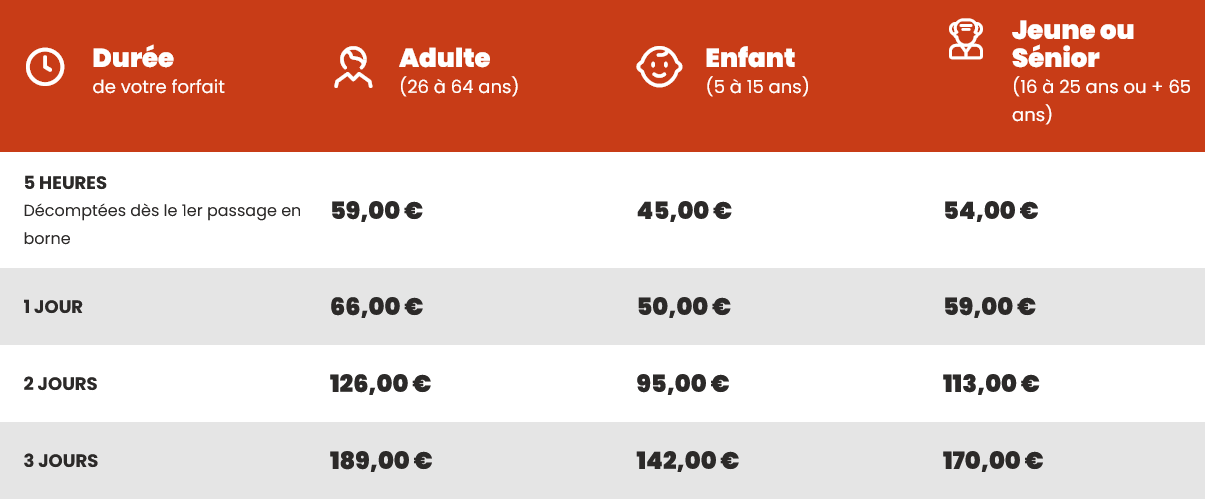Screen dimensions: 1205x499
Task: Click the 113,00 € senior two-day price
Action: [x=991, y=384]
